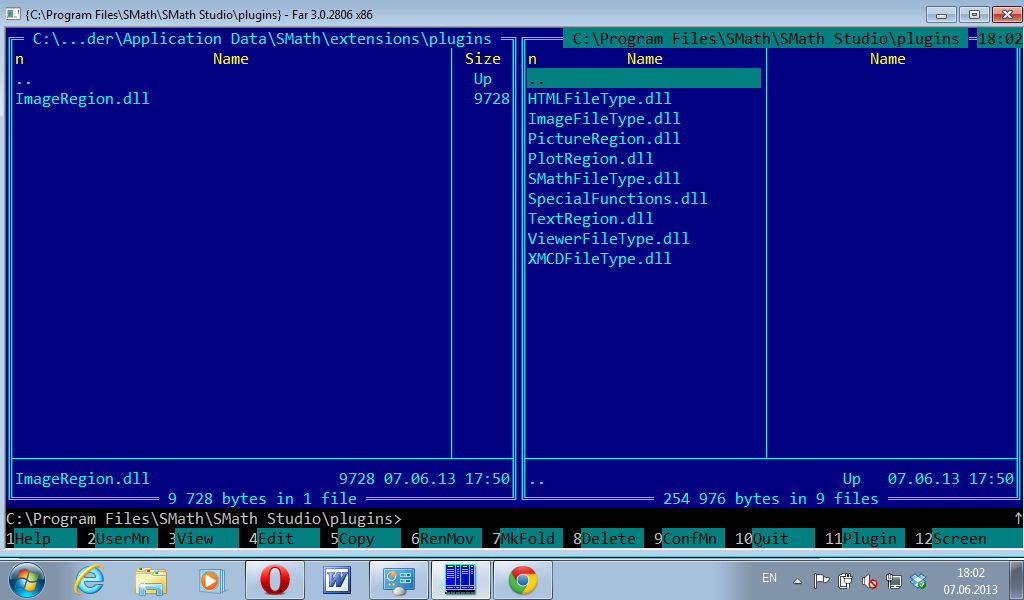Viewport: 1024px width, 600px height.
Task: Select SpecialFunctions.dll file
Action: (617, 199)
